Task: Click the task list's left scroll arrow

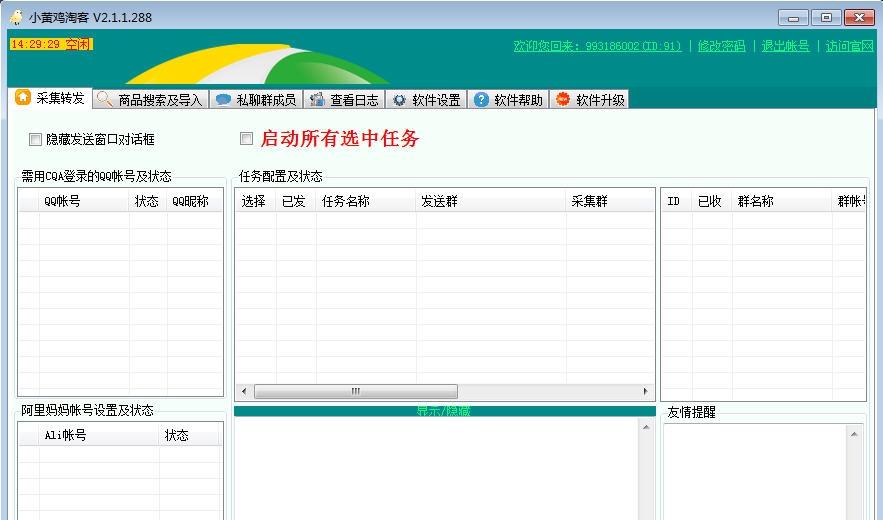Action: click(243, 391)
